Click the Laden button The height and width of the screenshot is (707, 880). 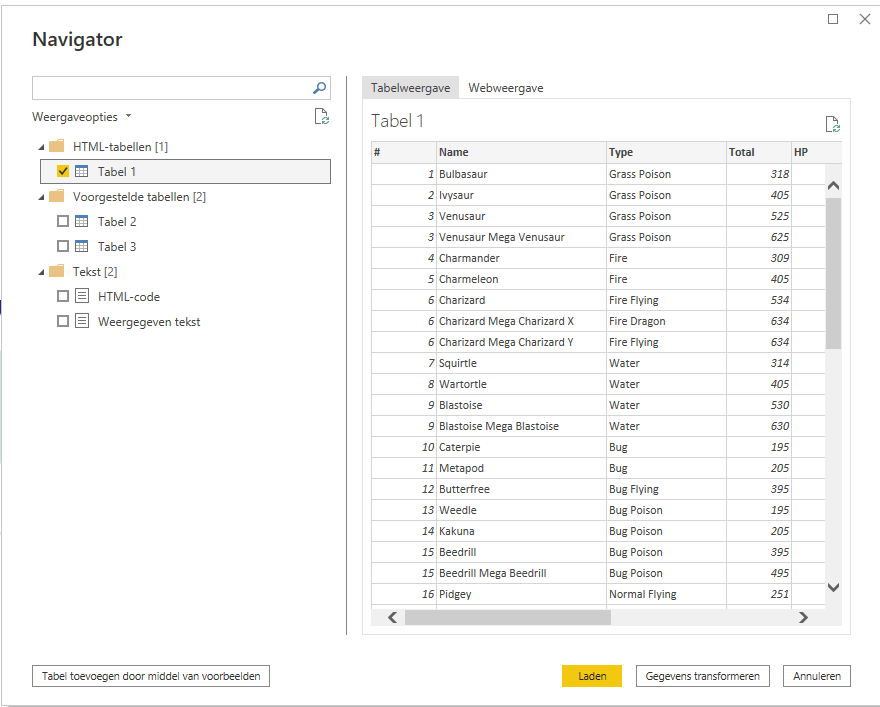click(592, 676)
